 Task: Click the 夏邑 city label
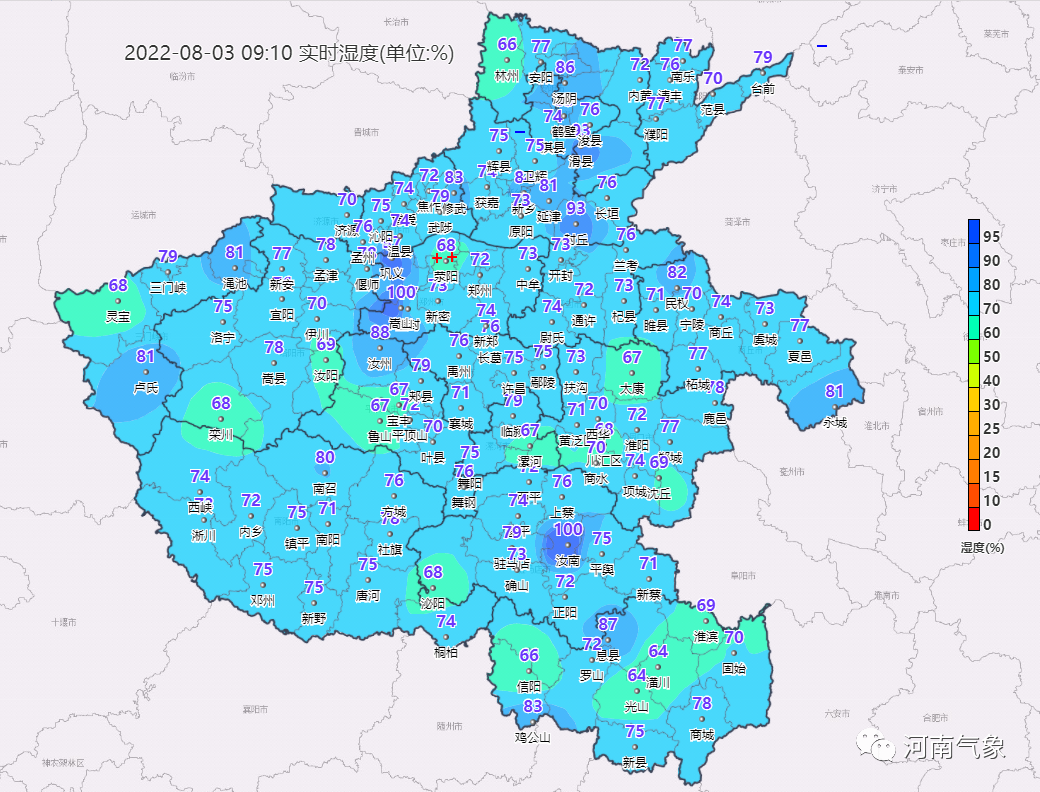click(x=800, y=356)
